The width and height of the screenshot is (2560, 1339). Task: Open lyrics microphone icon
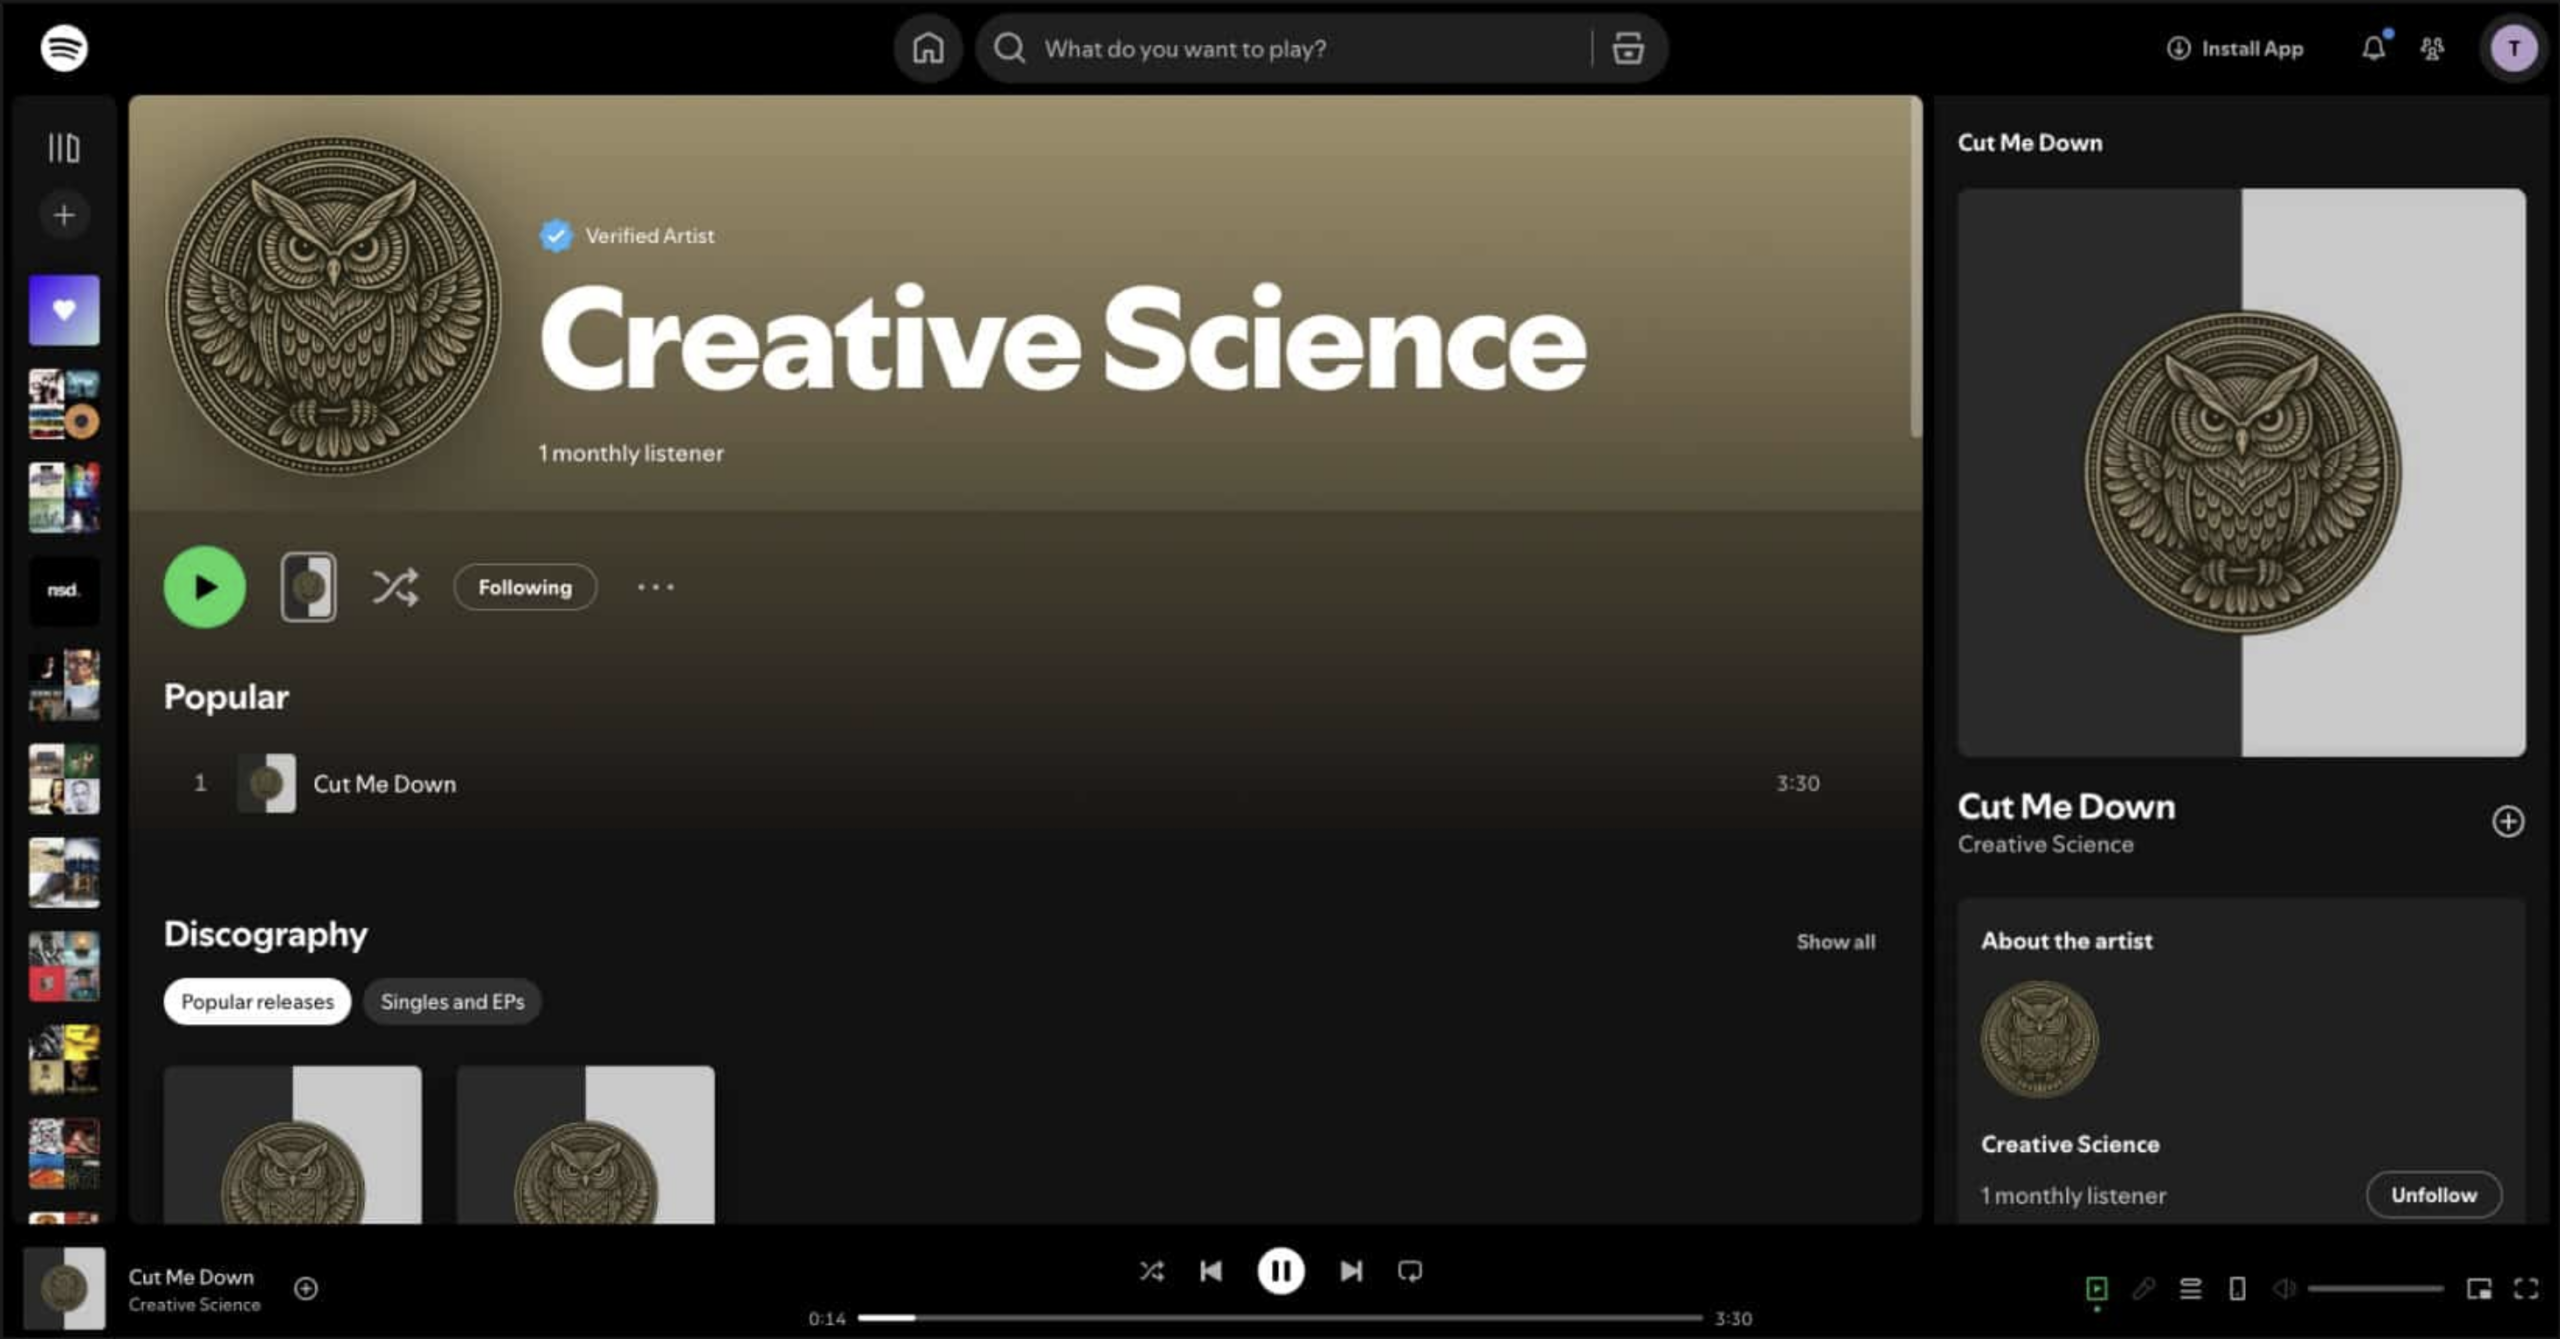click(x=2144, y=1289)
